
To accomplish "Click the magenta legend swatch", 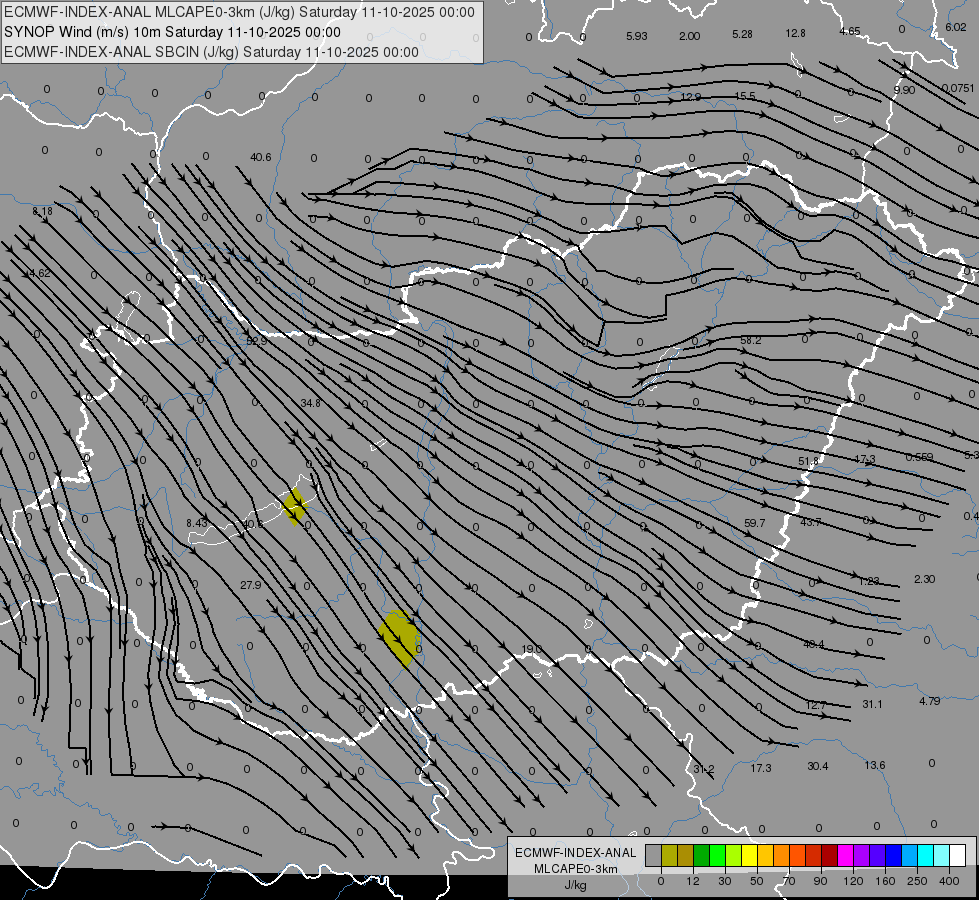I will coord(845,855).
